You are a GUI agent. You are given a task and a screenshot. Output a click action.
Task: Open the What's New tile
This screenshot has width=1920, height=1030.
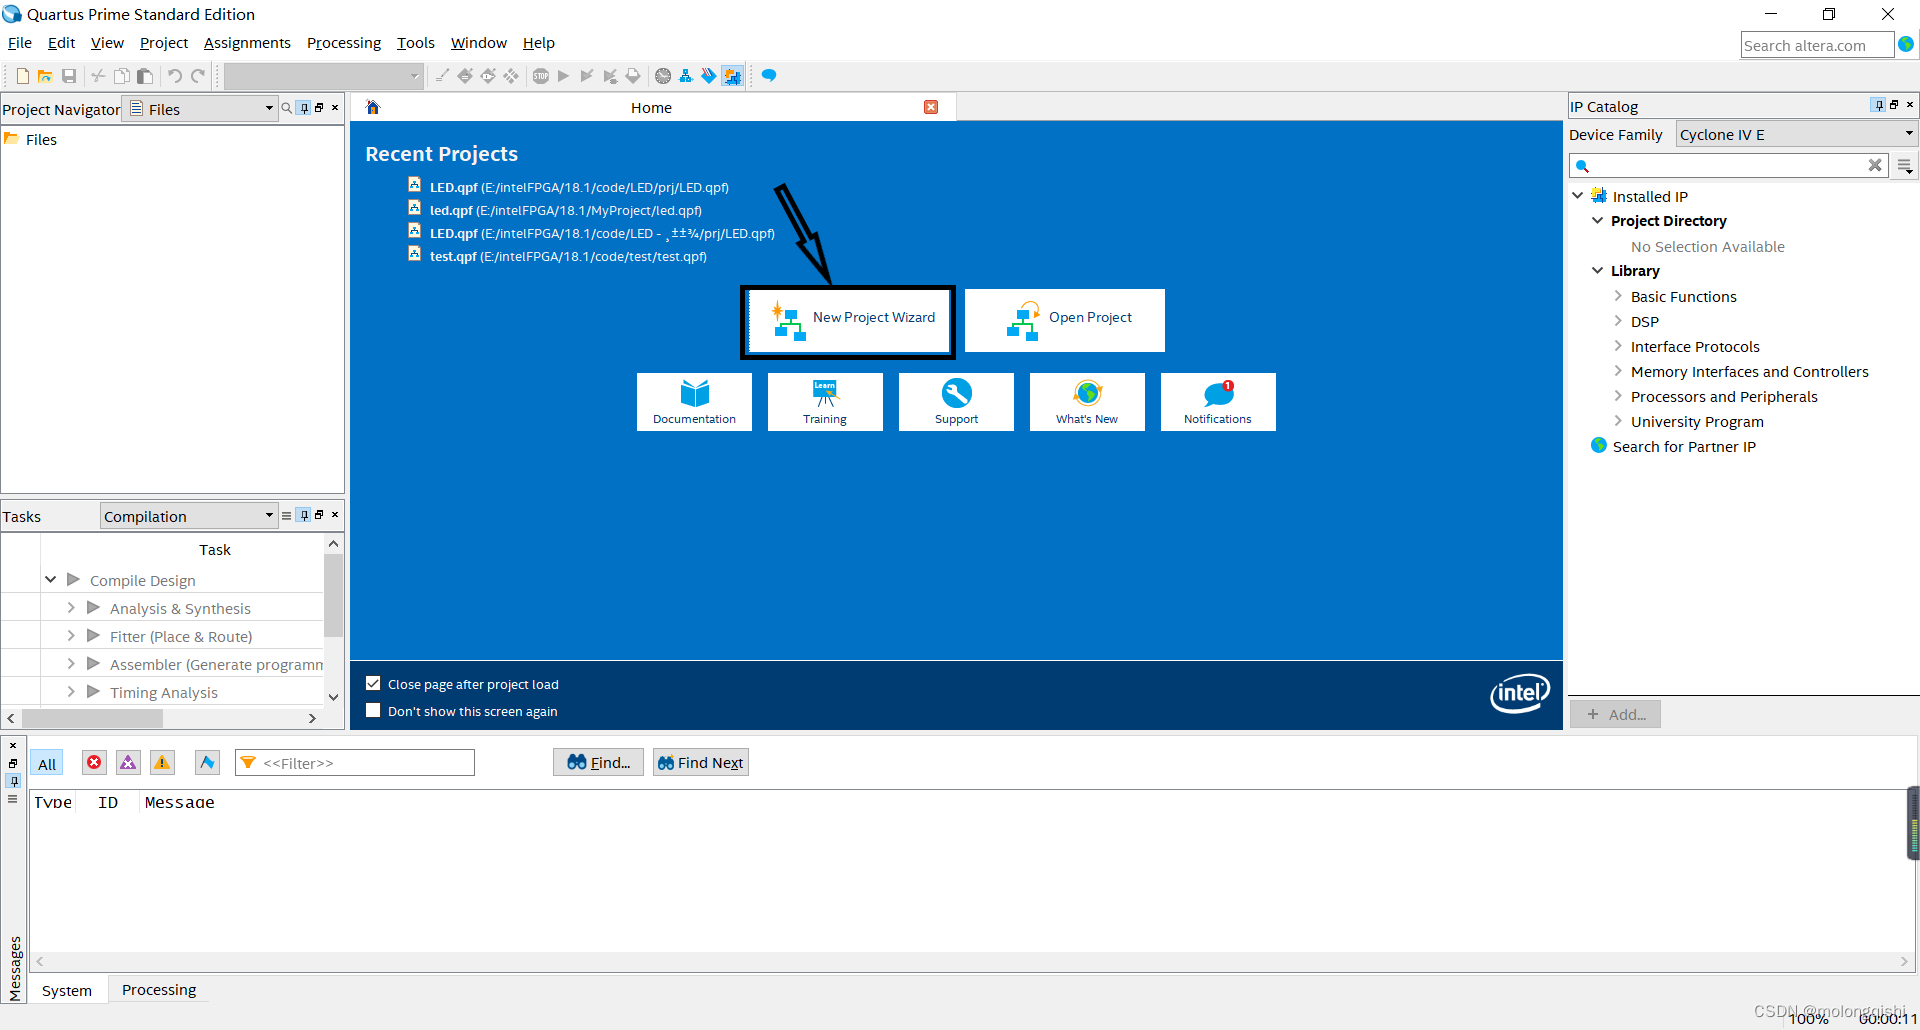pos(1087,402)
